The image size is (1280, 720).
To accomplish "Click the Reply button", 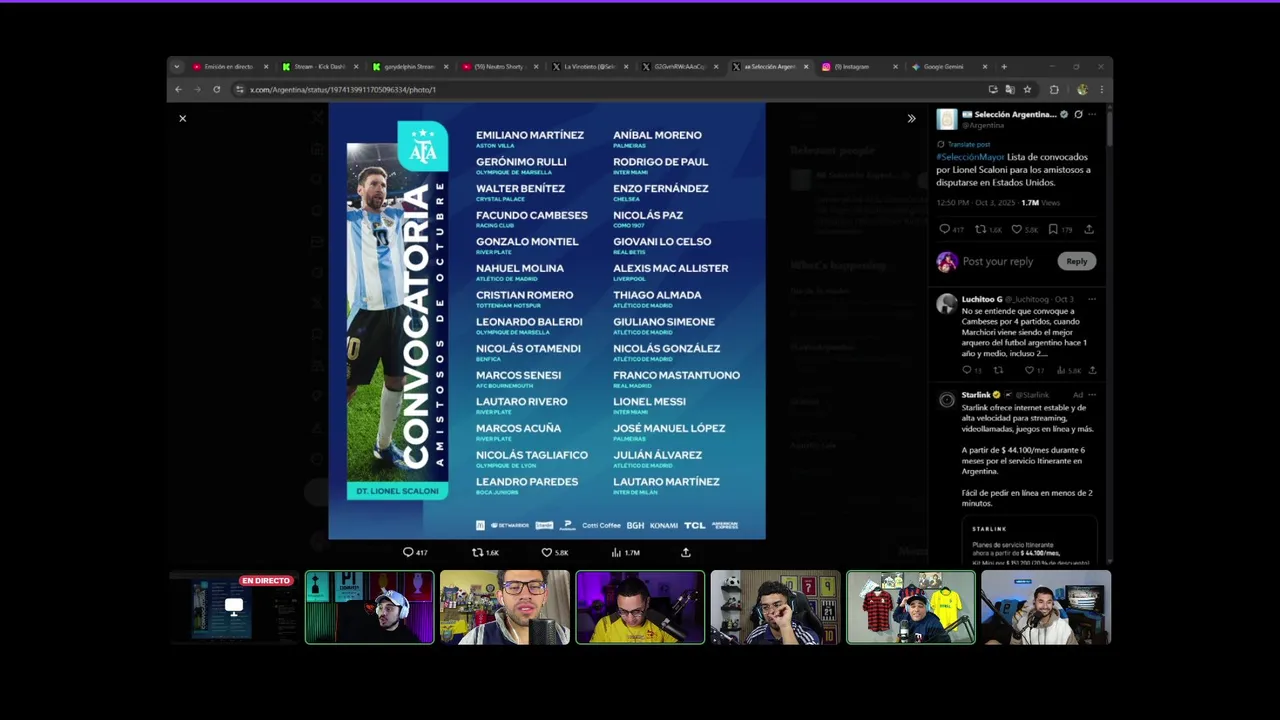I will click(x=1077, y=261).
